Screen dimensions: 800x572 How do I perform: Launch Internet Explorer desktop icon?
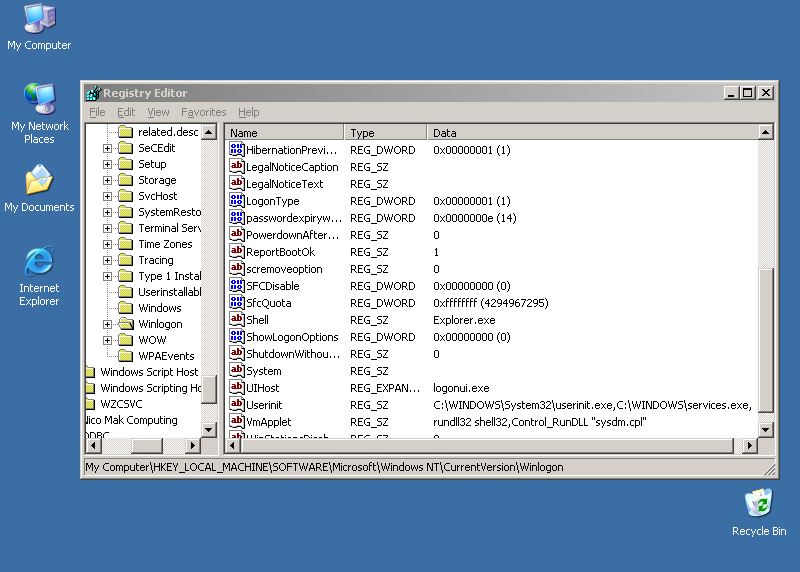pos(39,276)
